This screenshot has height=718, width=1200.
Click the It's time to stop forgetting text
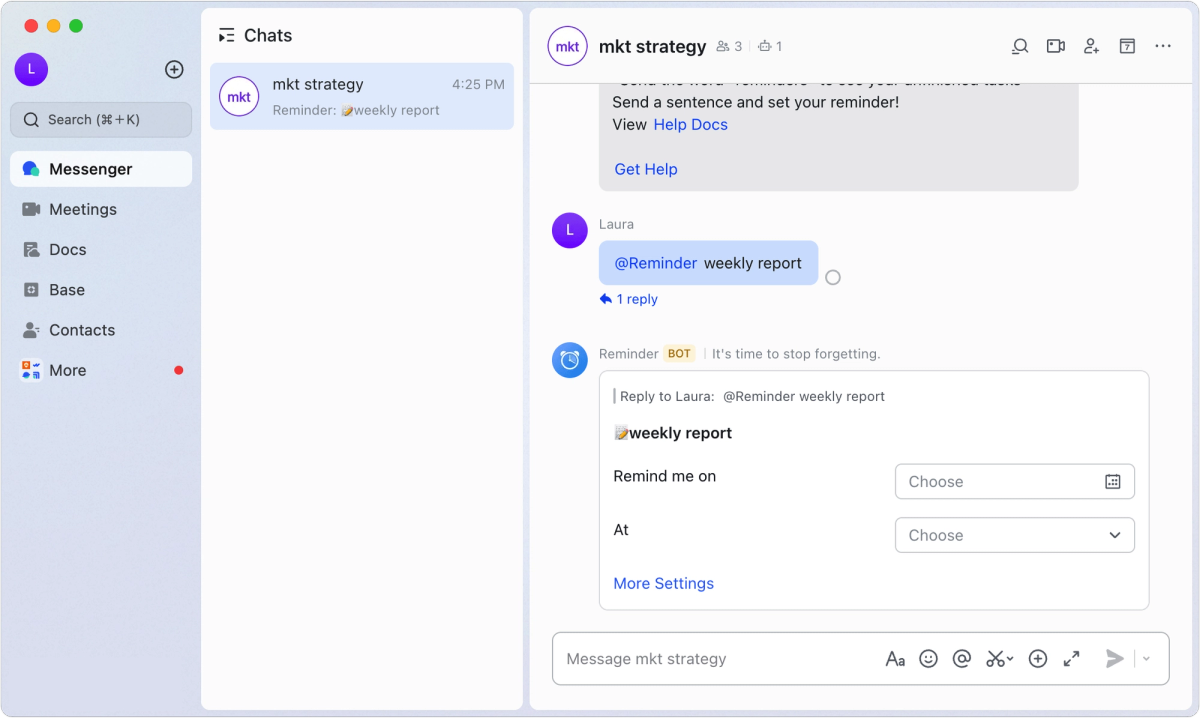[796, 354]
